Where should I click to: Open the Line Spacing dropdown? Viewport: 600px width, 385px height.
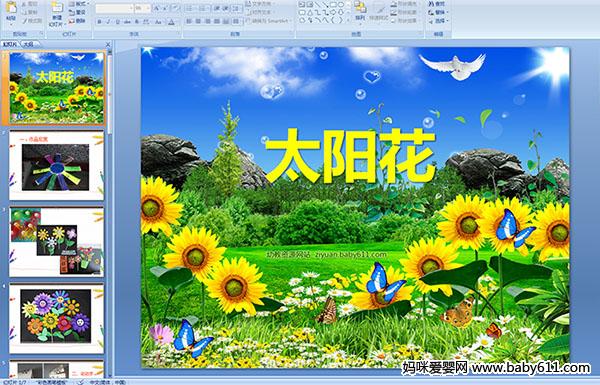tap(237, 8)
